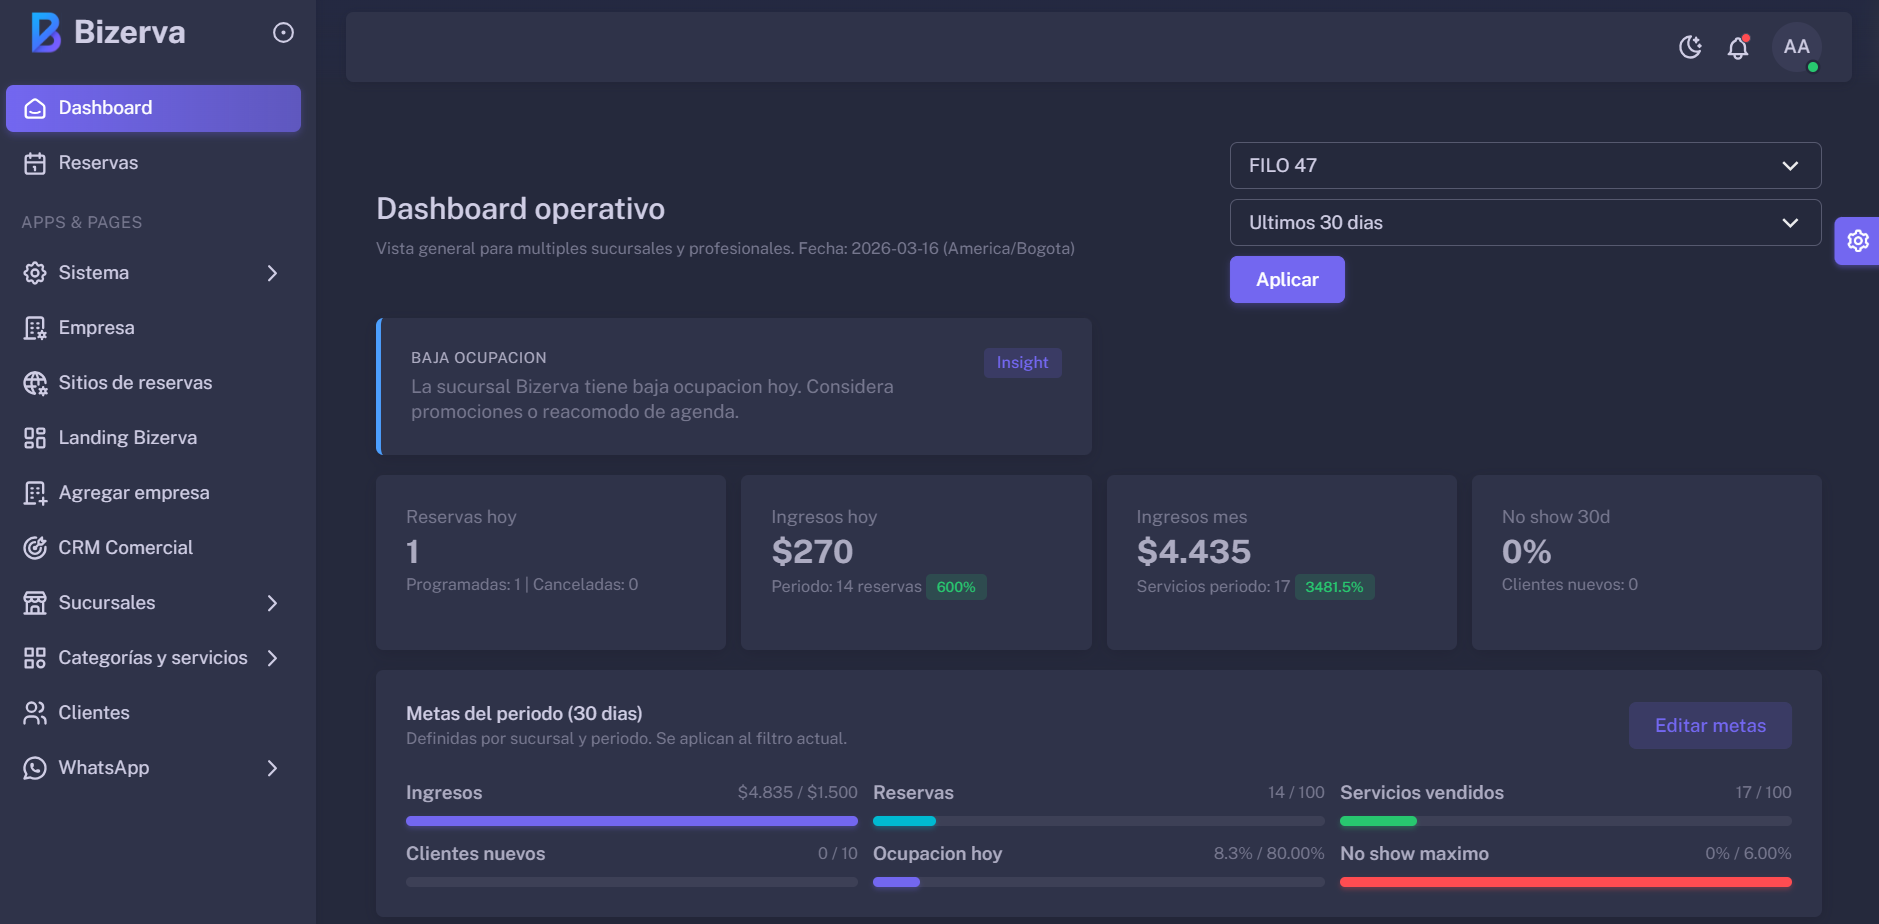Toggle dark mode with the moon icon
Viewport: 1879px width, 924px height.
[1690, 47]
